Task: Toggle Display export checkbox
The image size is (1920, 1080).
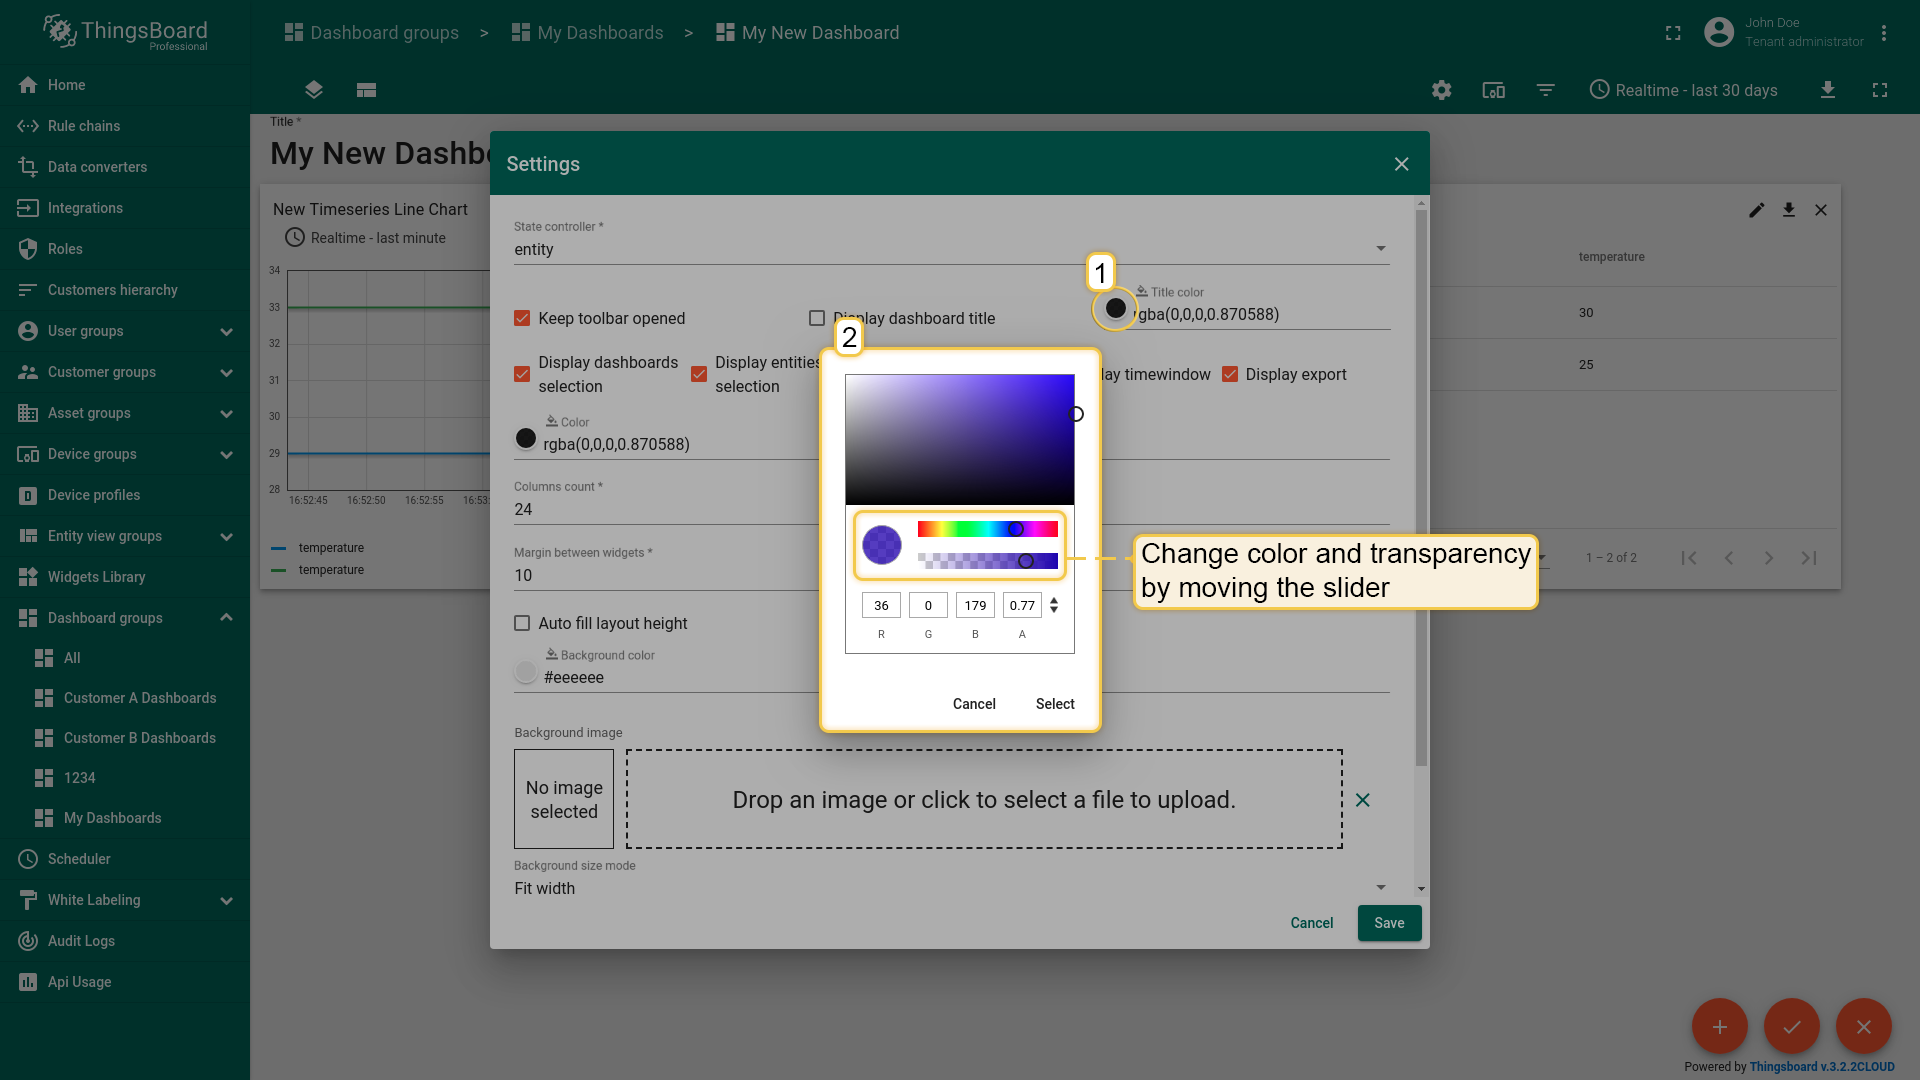Action: [x=1230, y=374]
